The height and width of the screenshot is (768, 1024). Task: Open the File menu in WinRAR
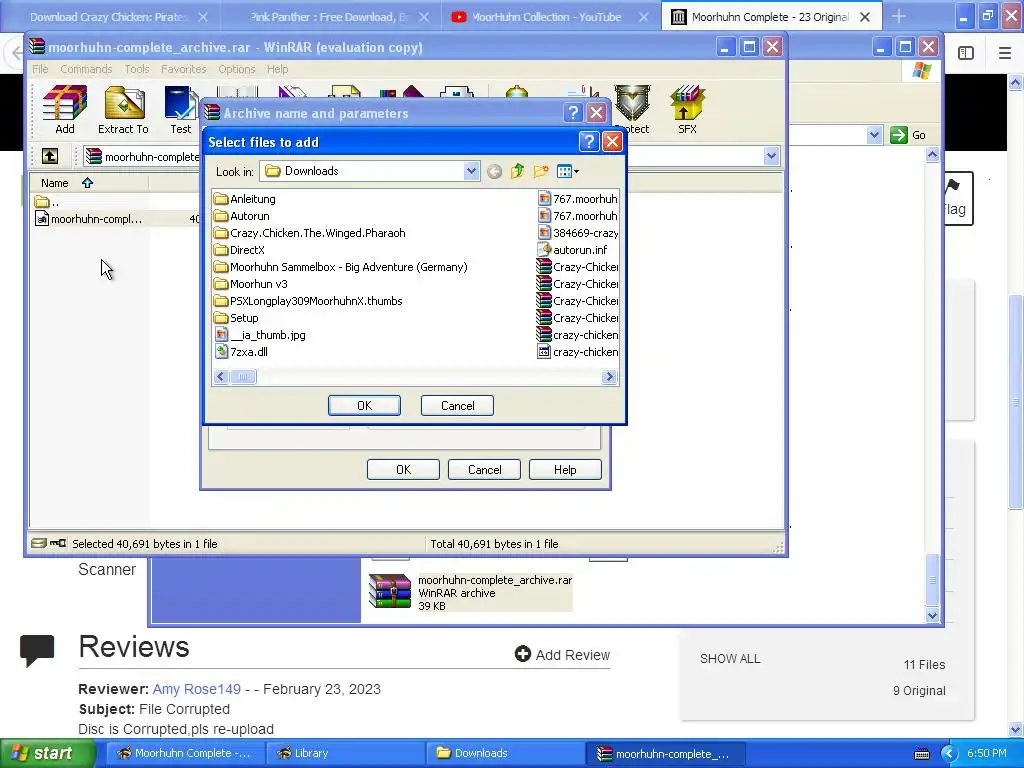(40, 69)
